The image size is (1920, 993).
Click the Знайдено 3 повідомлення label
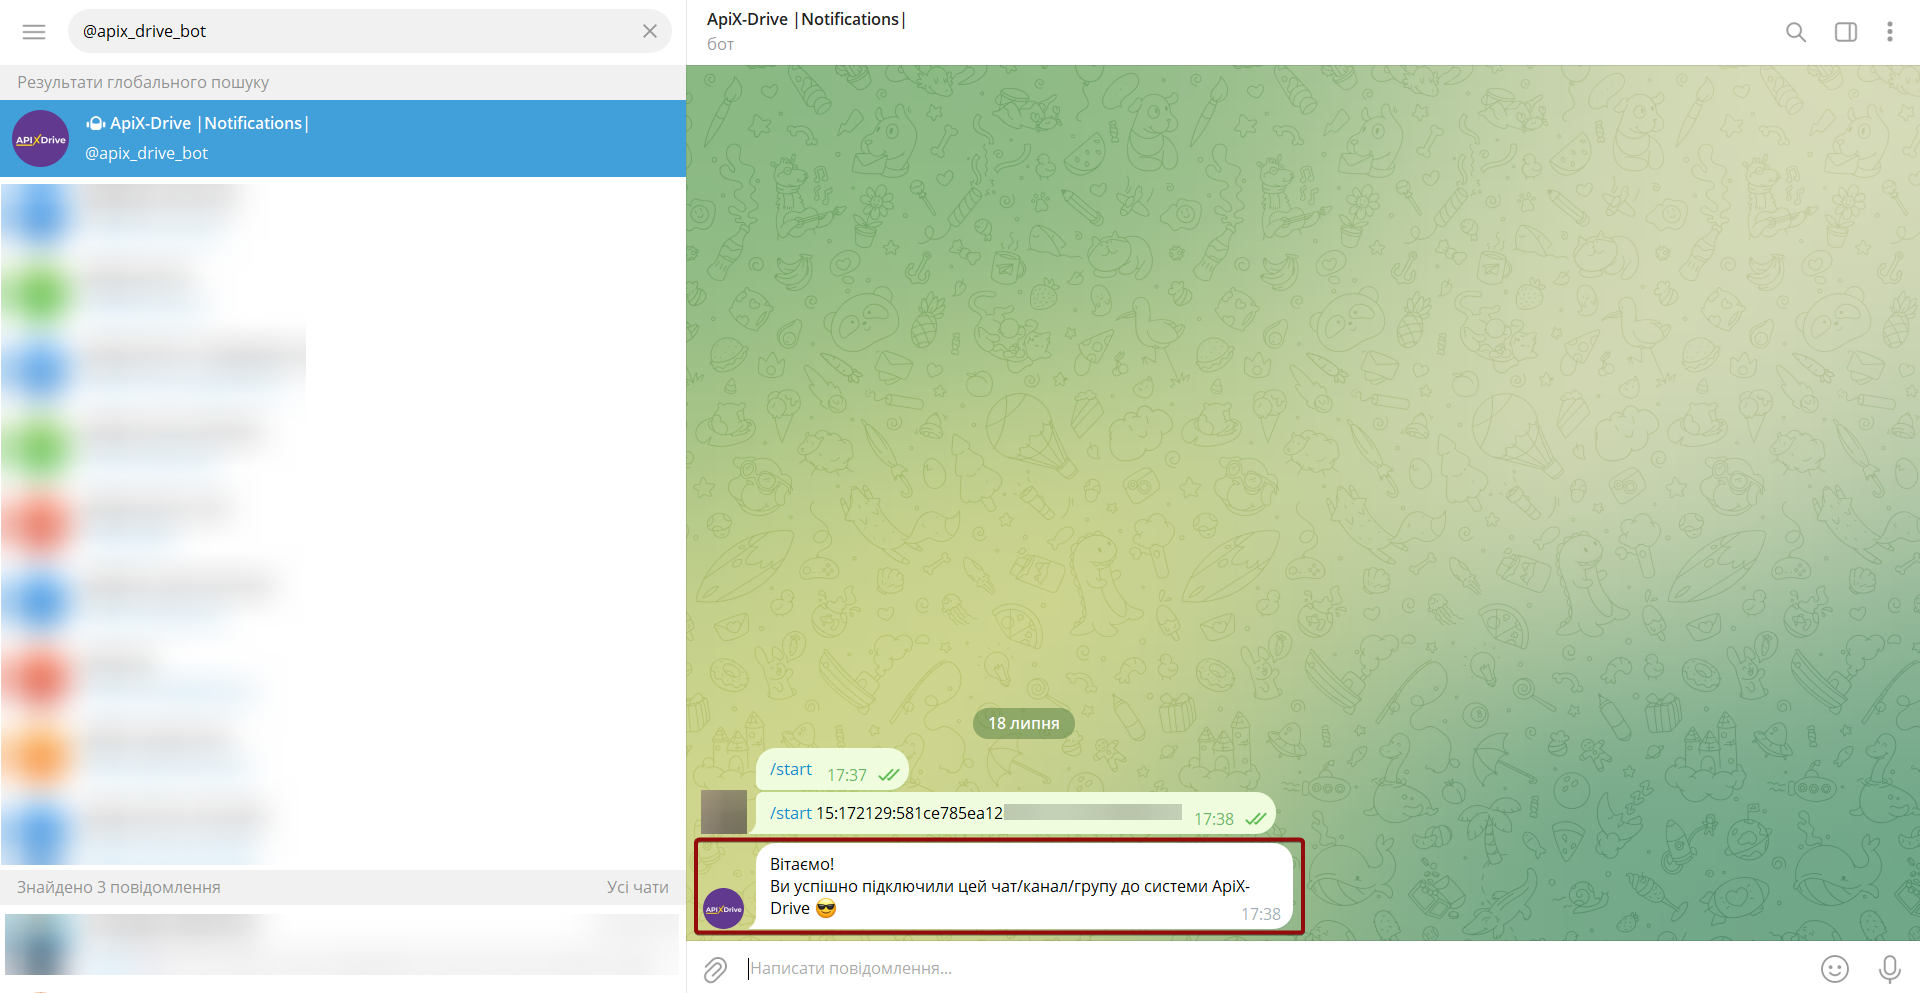(119, 887)
